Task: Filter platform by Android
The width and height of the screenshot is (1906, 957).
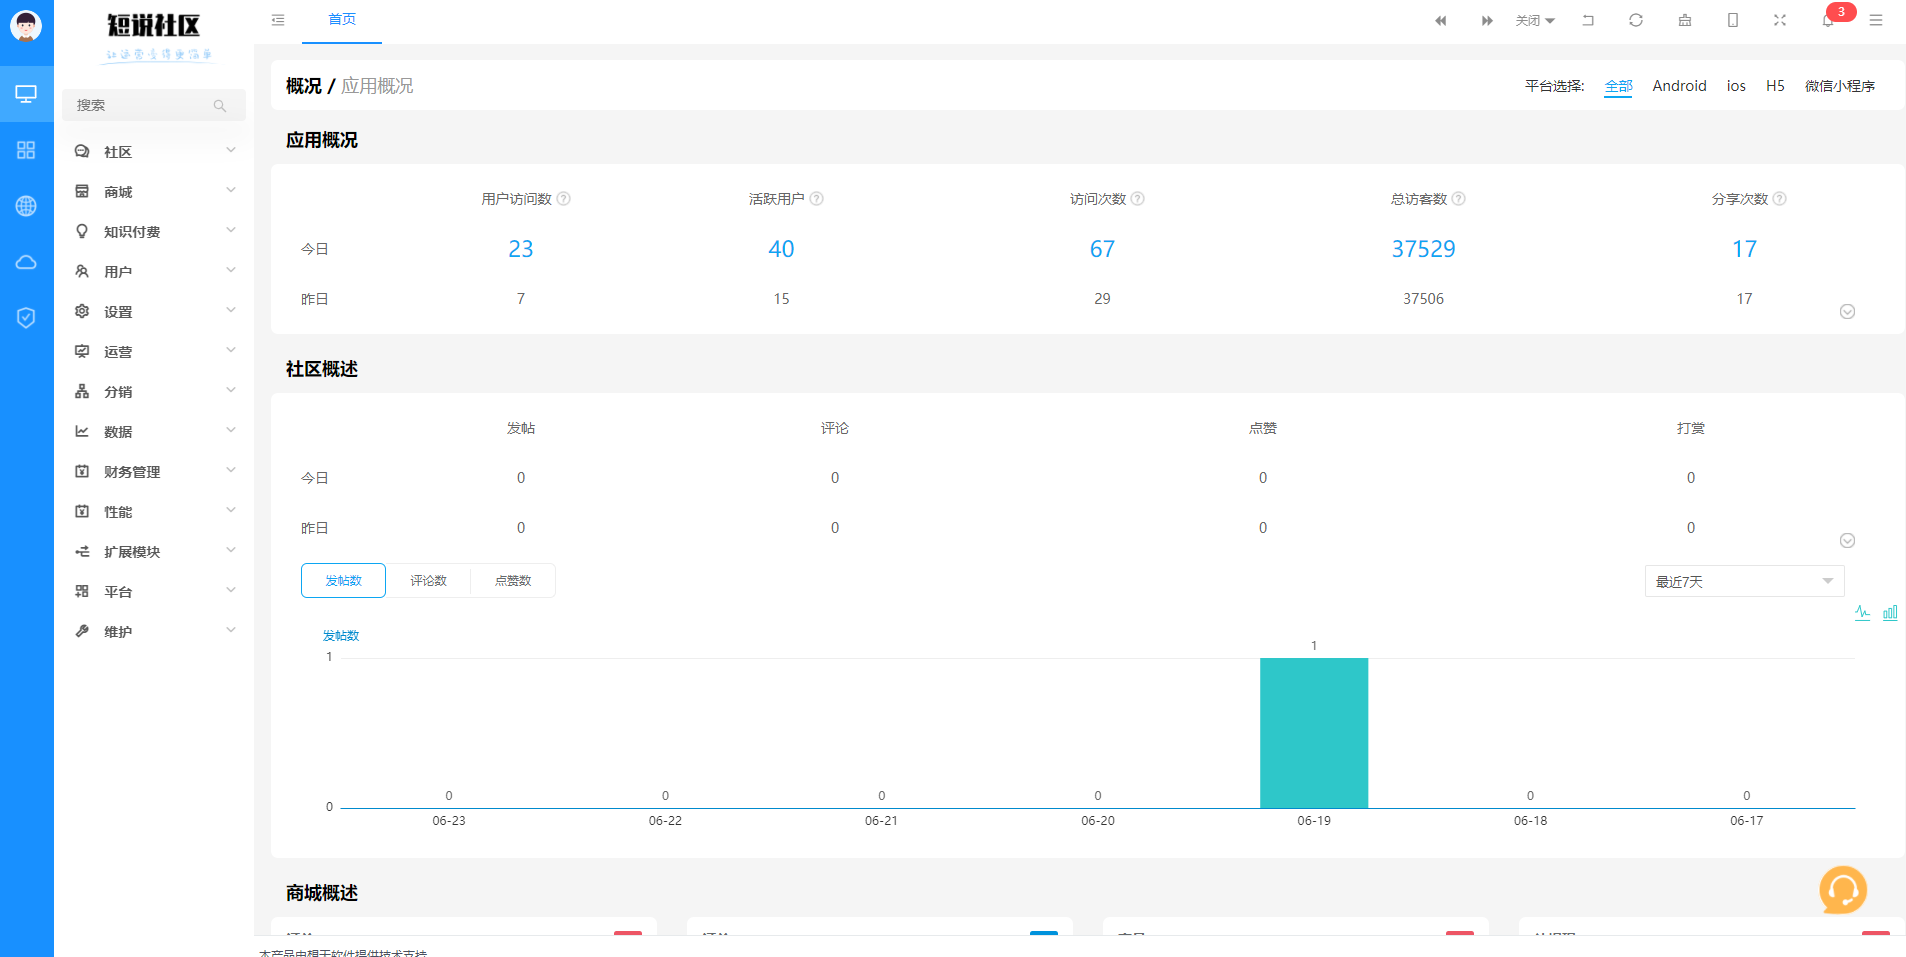Action: coord(1679,86)
